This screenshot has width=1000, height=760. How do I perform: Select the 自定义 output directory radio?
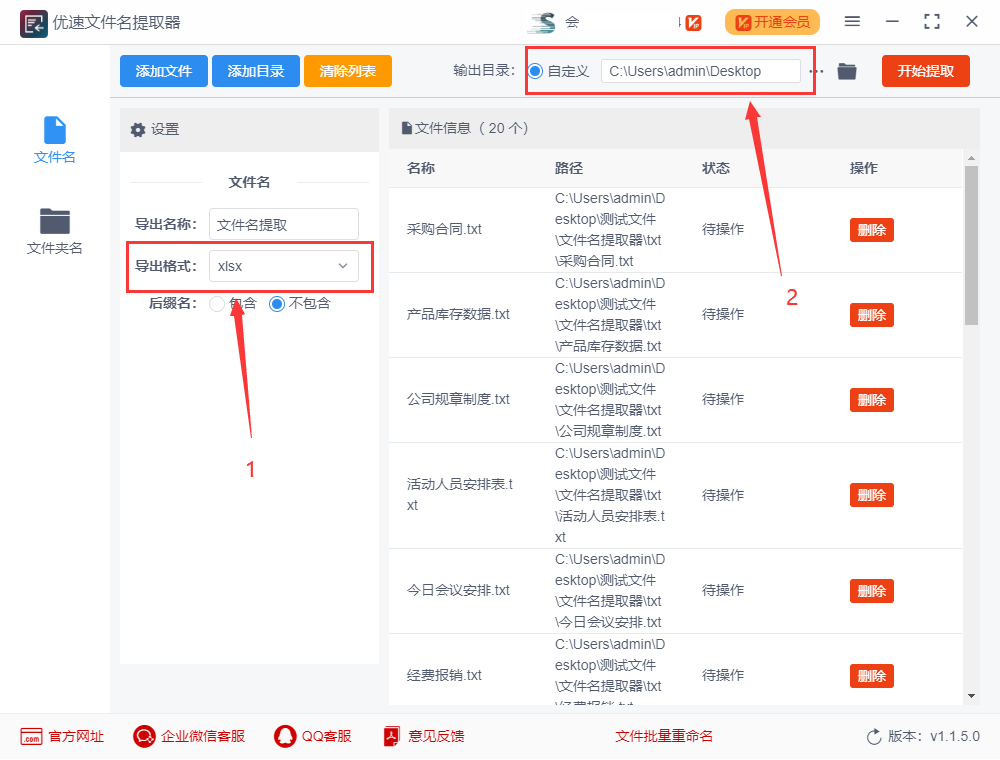(x=536, y=71)
